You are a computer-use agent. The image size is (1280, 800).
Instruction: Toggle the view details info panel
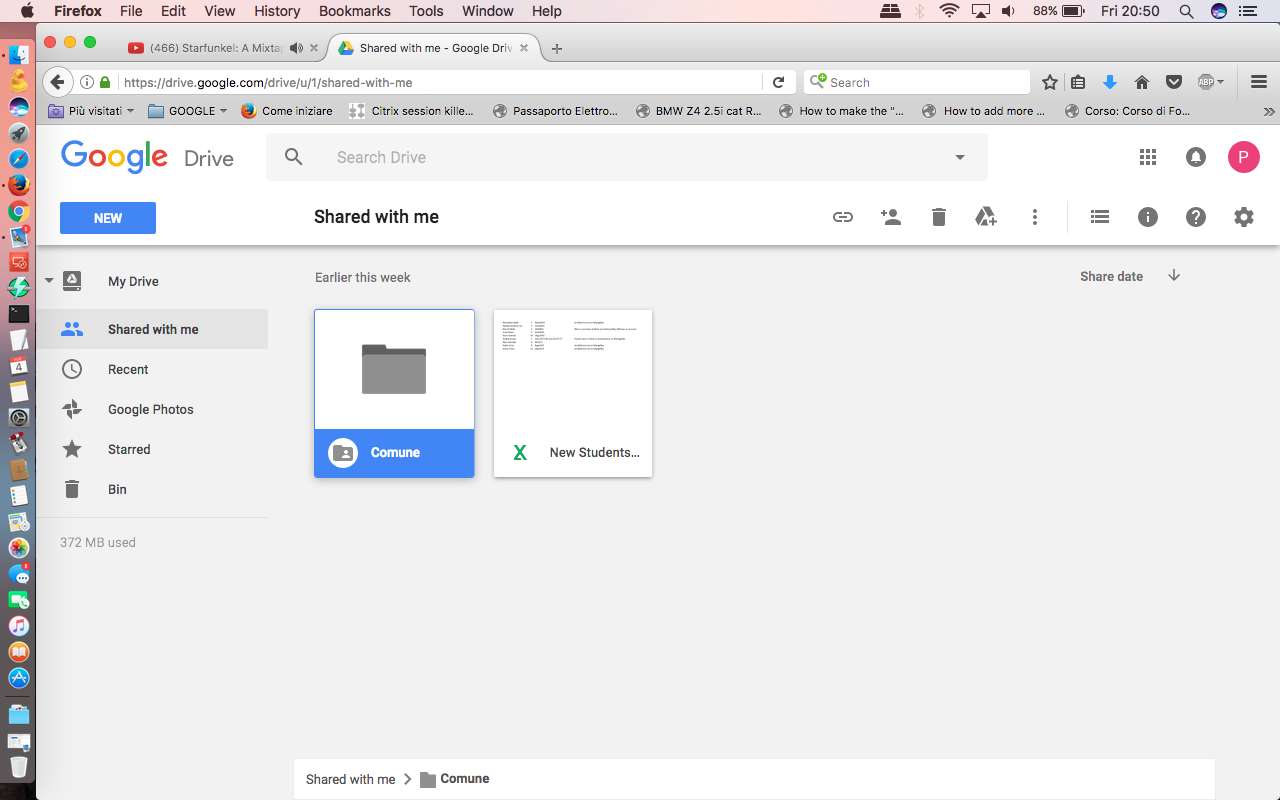[x=1148, y=217]
